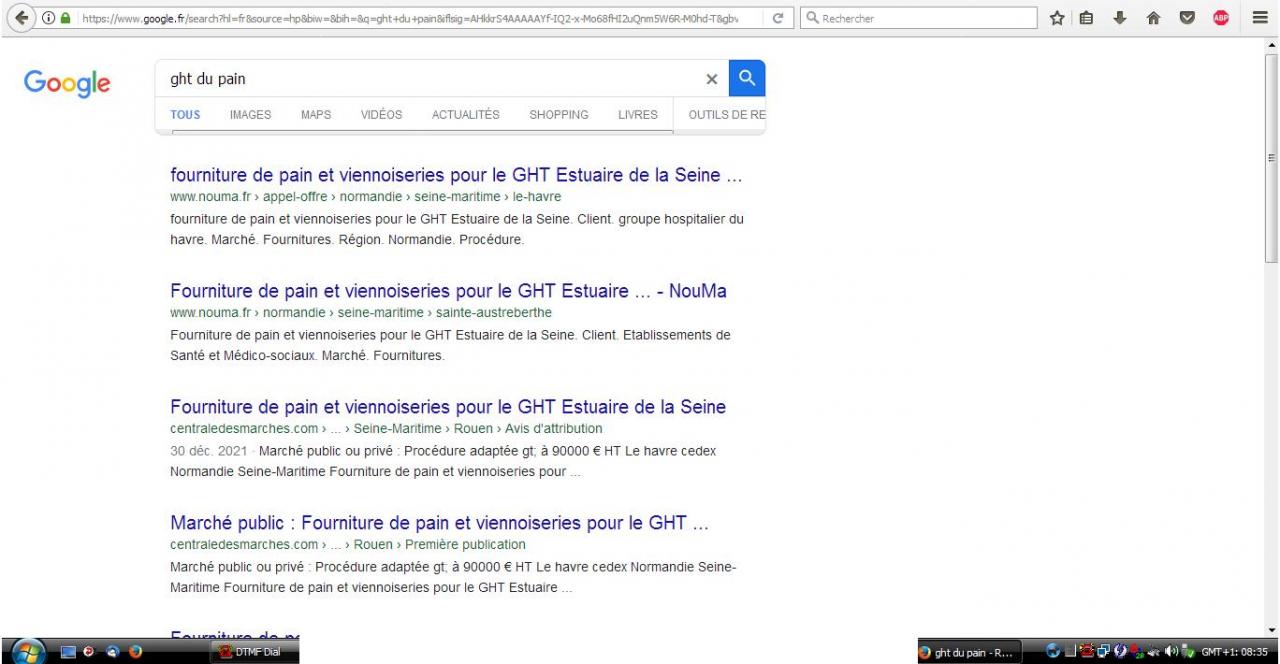The width and height of the screenshot is (1280, 664).
Task: Switch to 'ght du pain' Firefox taskbar button
Action: pos(969,653)
